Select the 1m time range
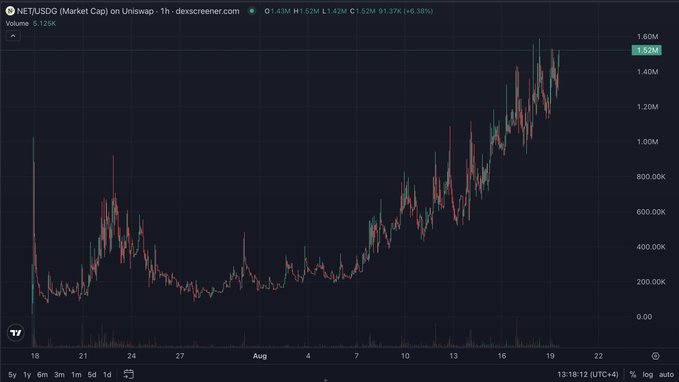 coord(76,375)
